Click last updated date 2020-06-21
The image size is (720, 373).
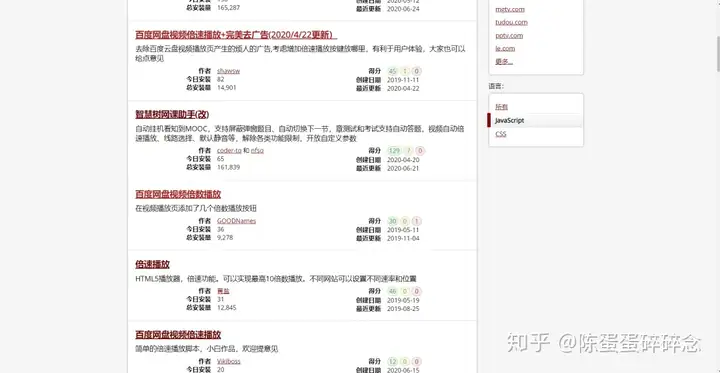pos(403,168)
